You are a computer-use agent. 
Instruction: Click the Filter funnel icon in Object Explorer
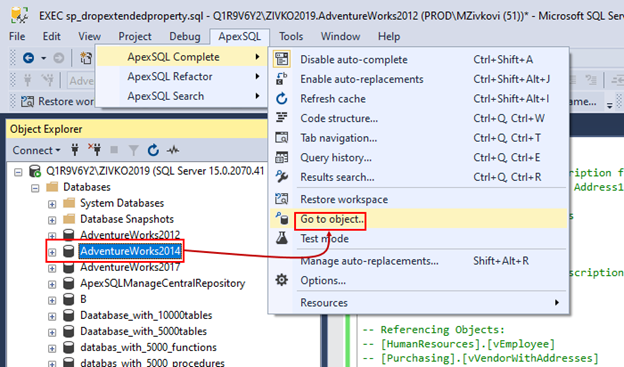pos(134,150)
